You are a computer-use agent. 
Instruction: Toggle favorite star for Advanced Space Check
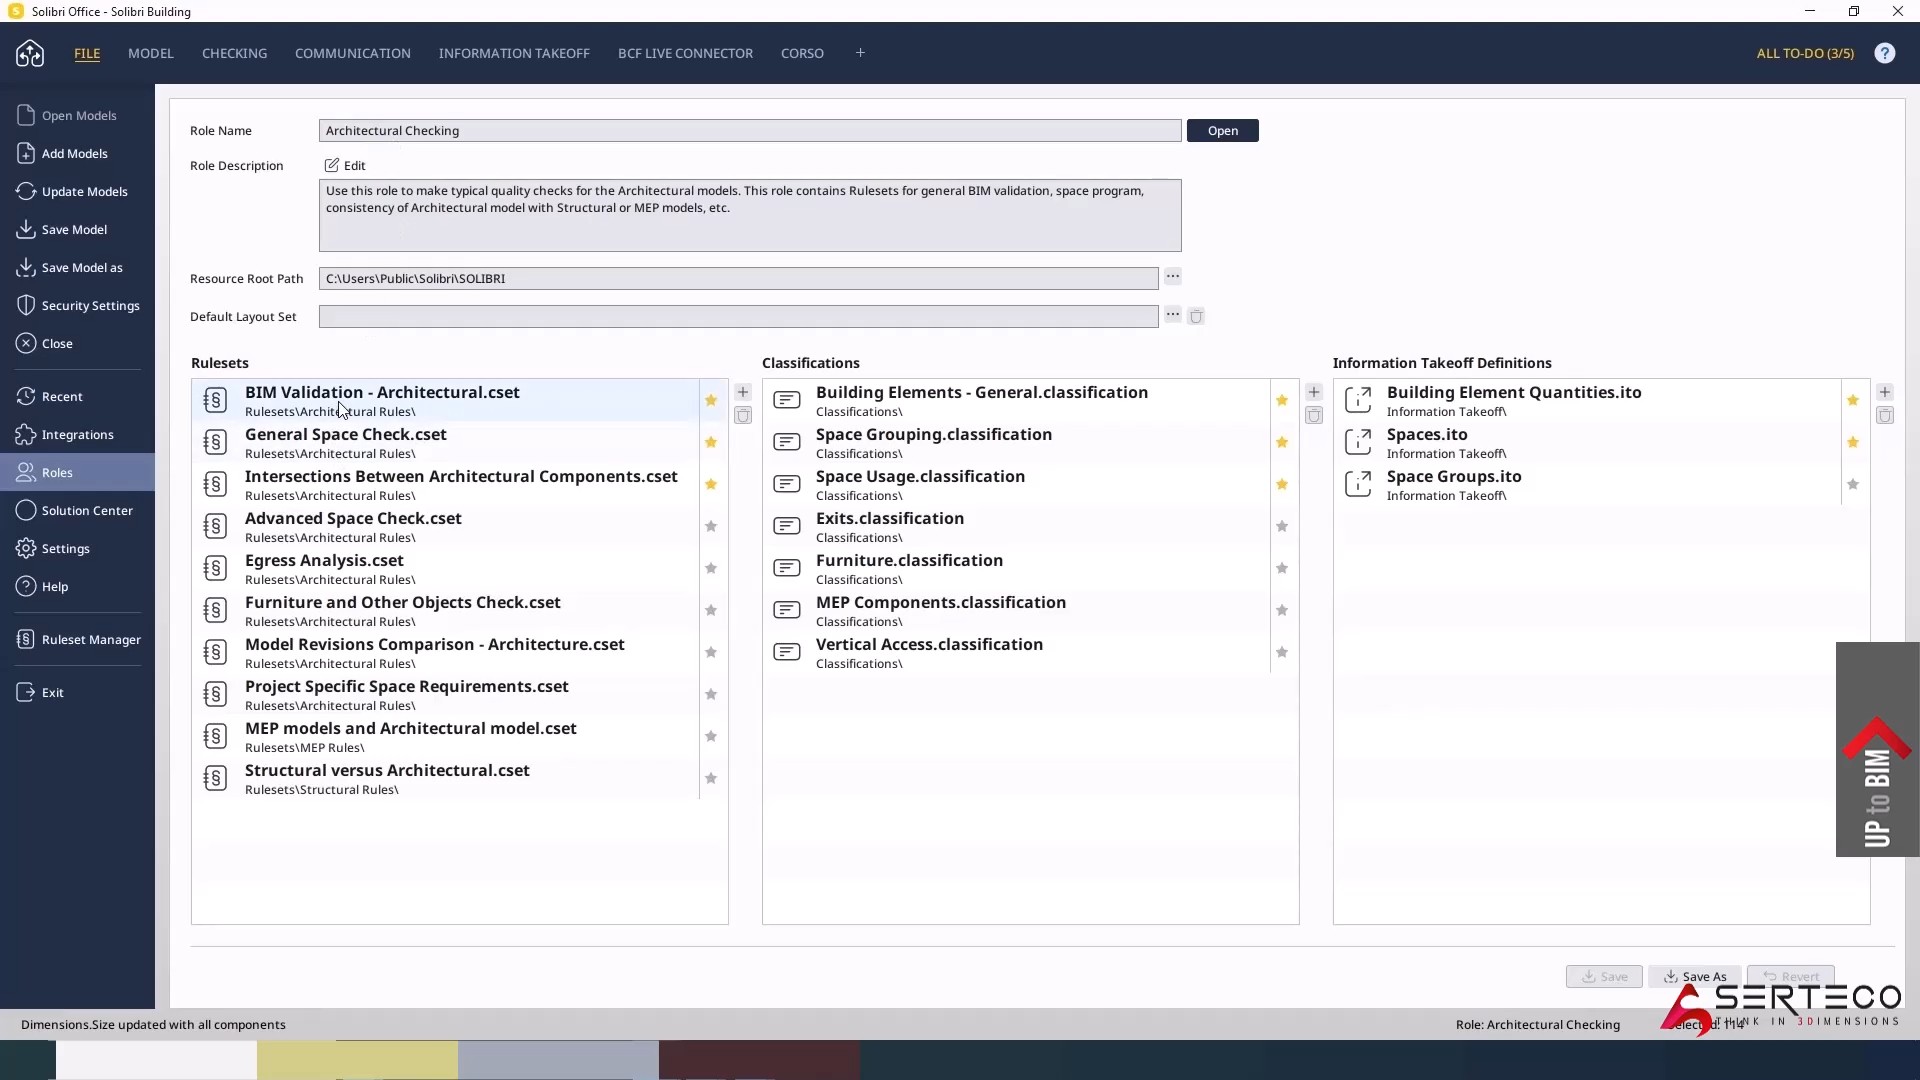pos(711,526)
